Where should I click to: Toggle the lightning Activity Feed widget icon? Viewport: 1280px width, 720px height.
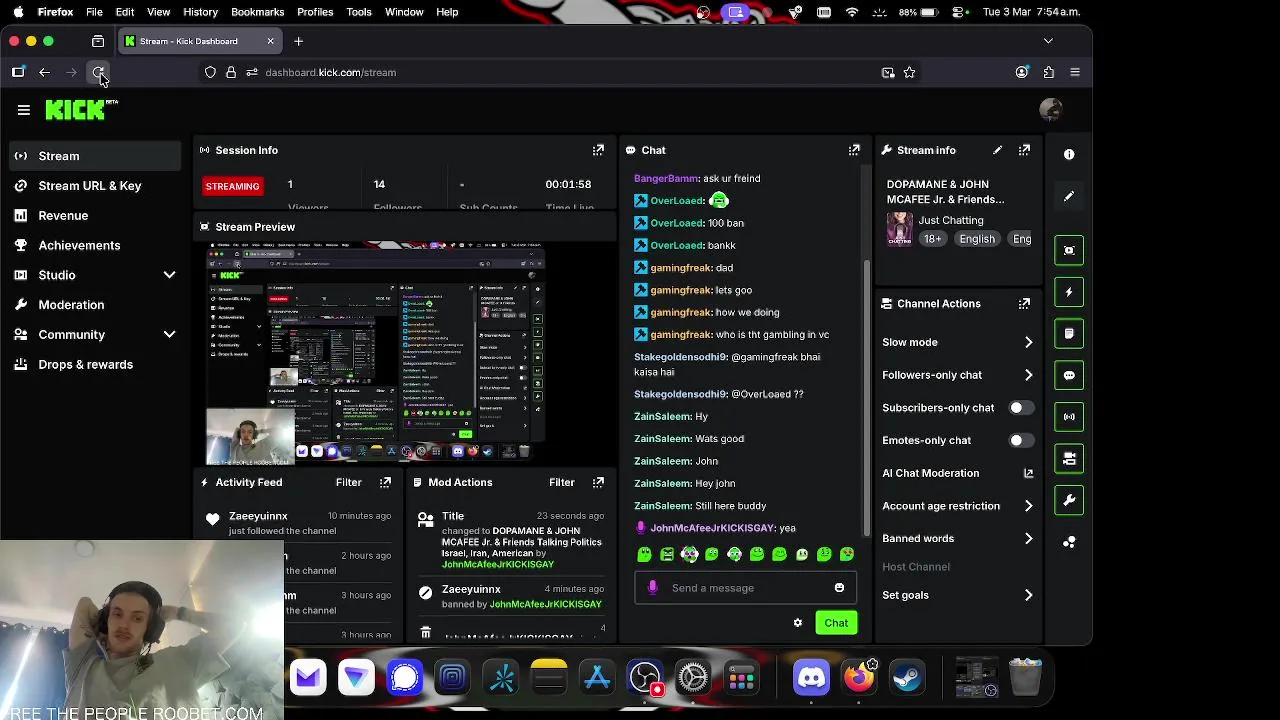coord(1069,292)
